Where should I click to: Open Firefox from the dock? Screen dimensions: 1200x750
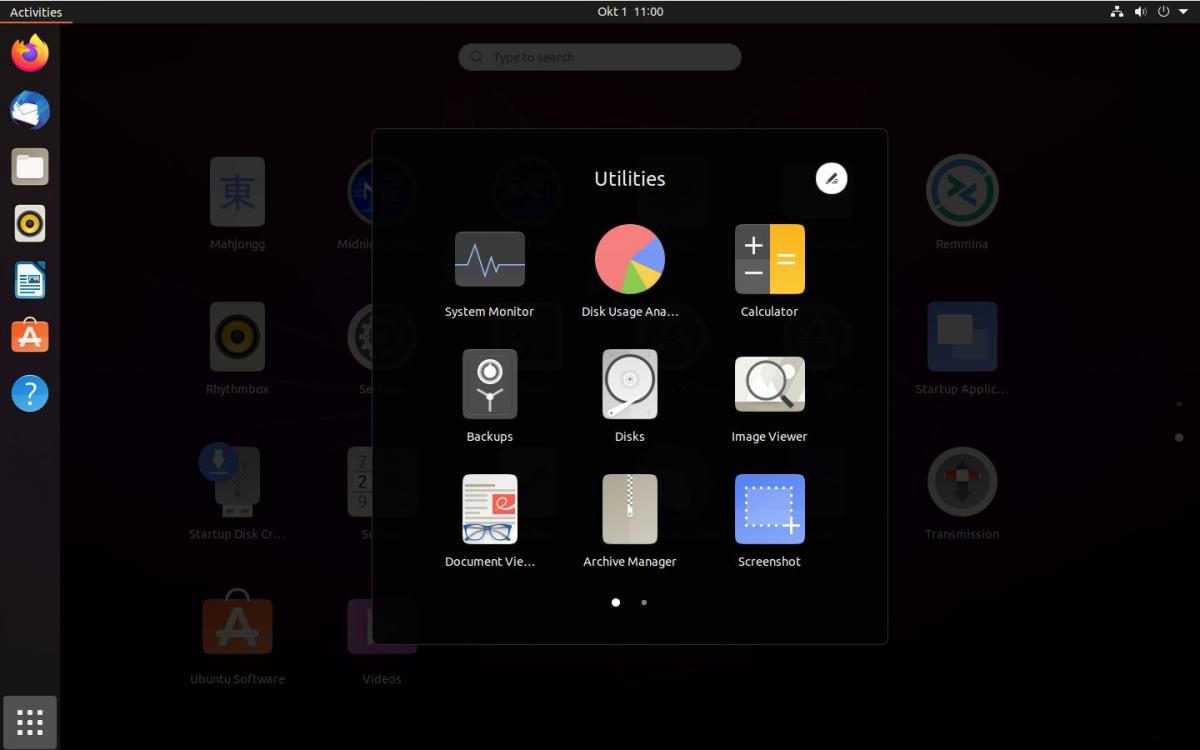(30, 53)
